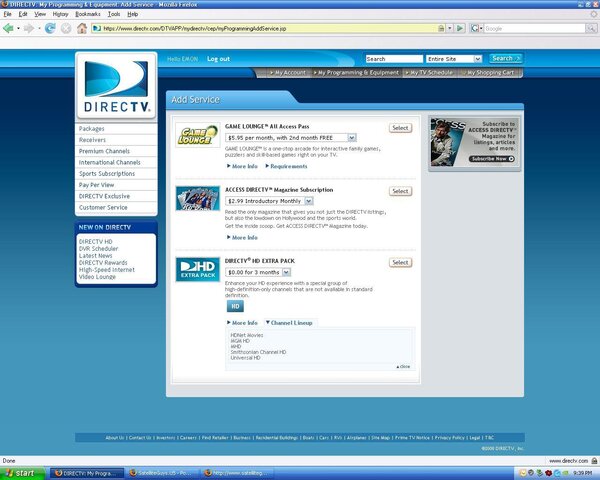Open the Help menu

point(133,14)
